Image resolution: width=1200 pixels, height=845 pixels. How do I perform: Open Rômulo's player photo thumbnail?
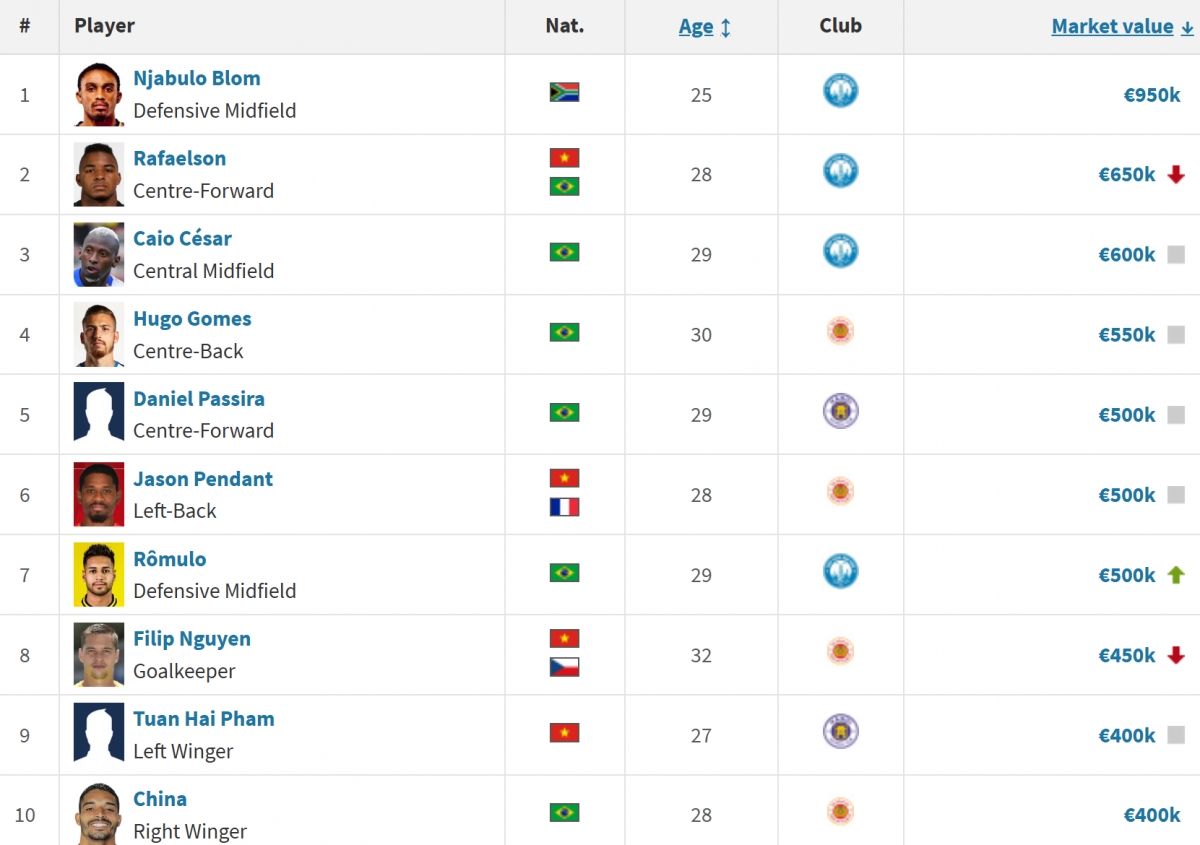click(99, 575)
